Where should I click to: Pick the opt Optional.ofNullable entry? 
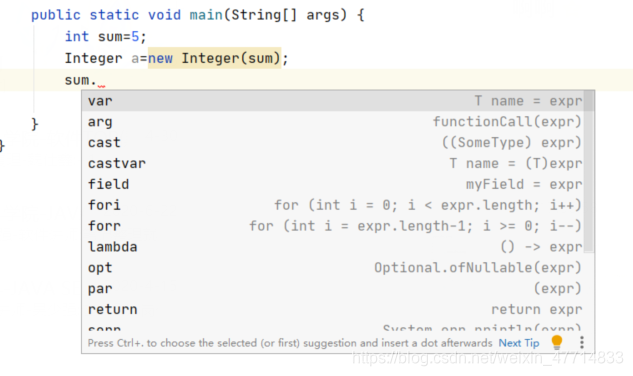(335, 268)
